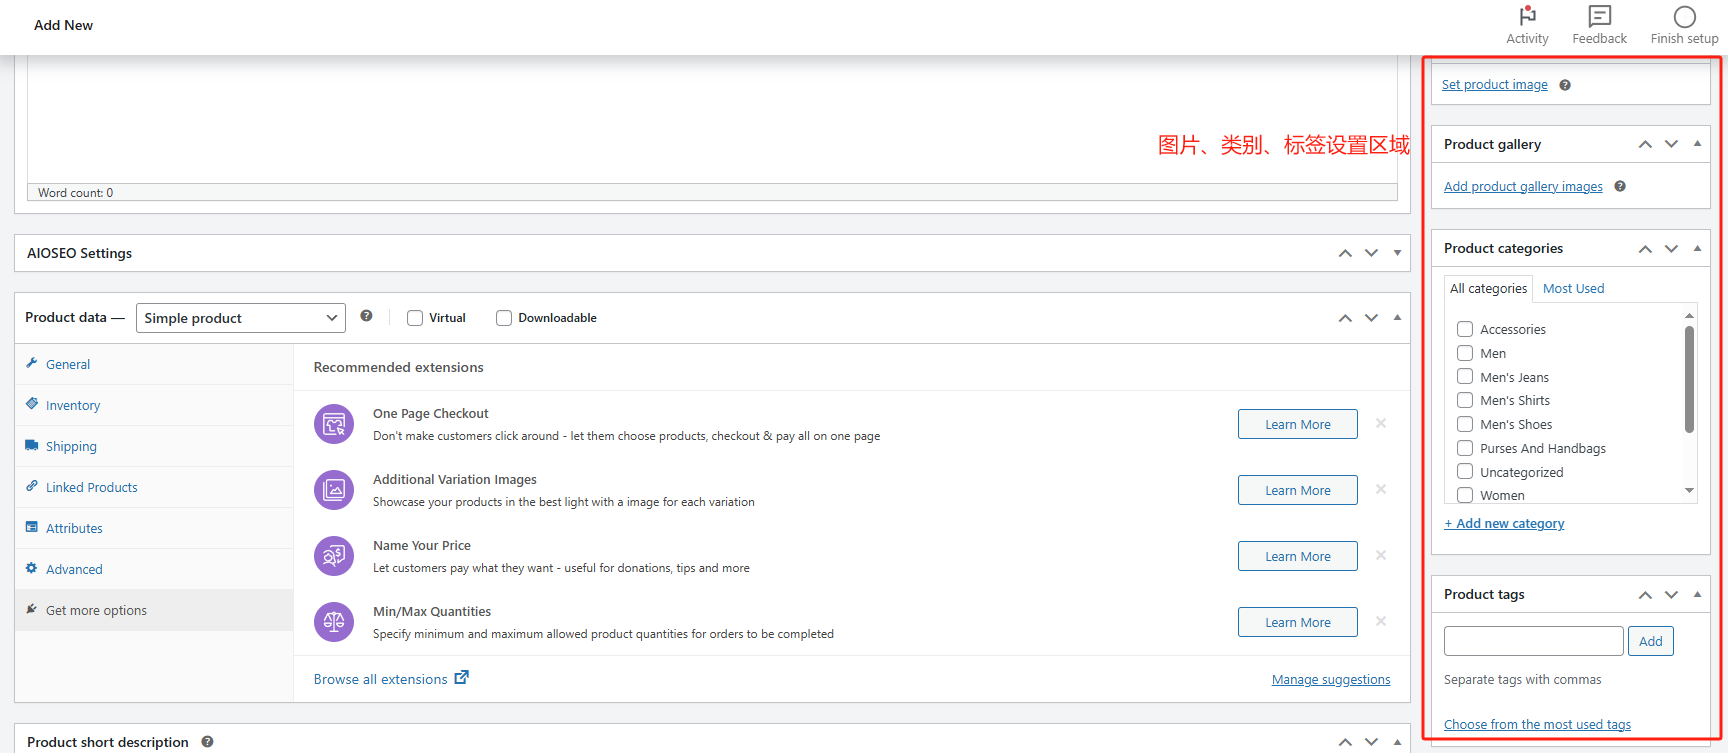Check the Accessories category
The height and width of the screenshot is (753, 1728).
(x=1465, y=329)
